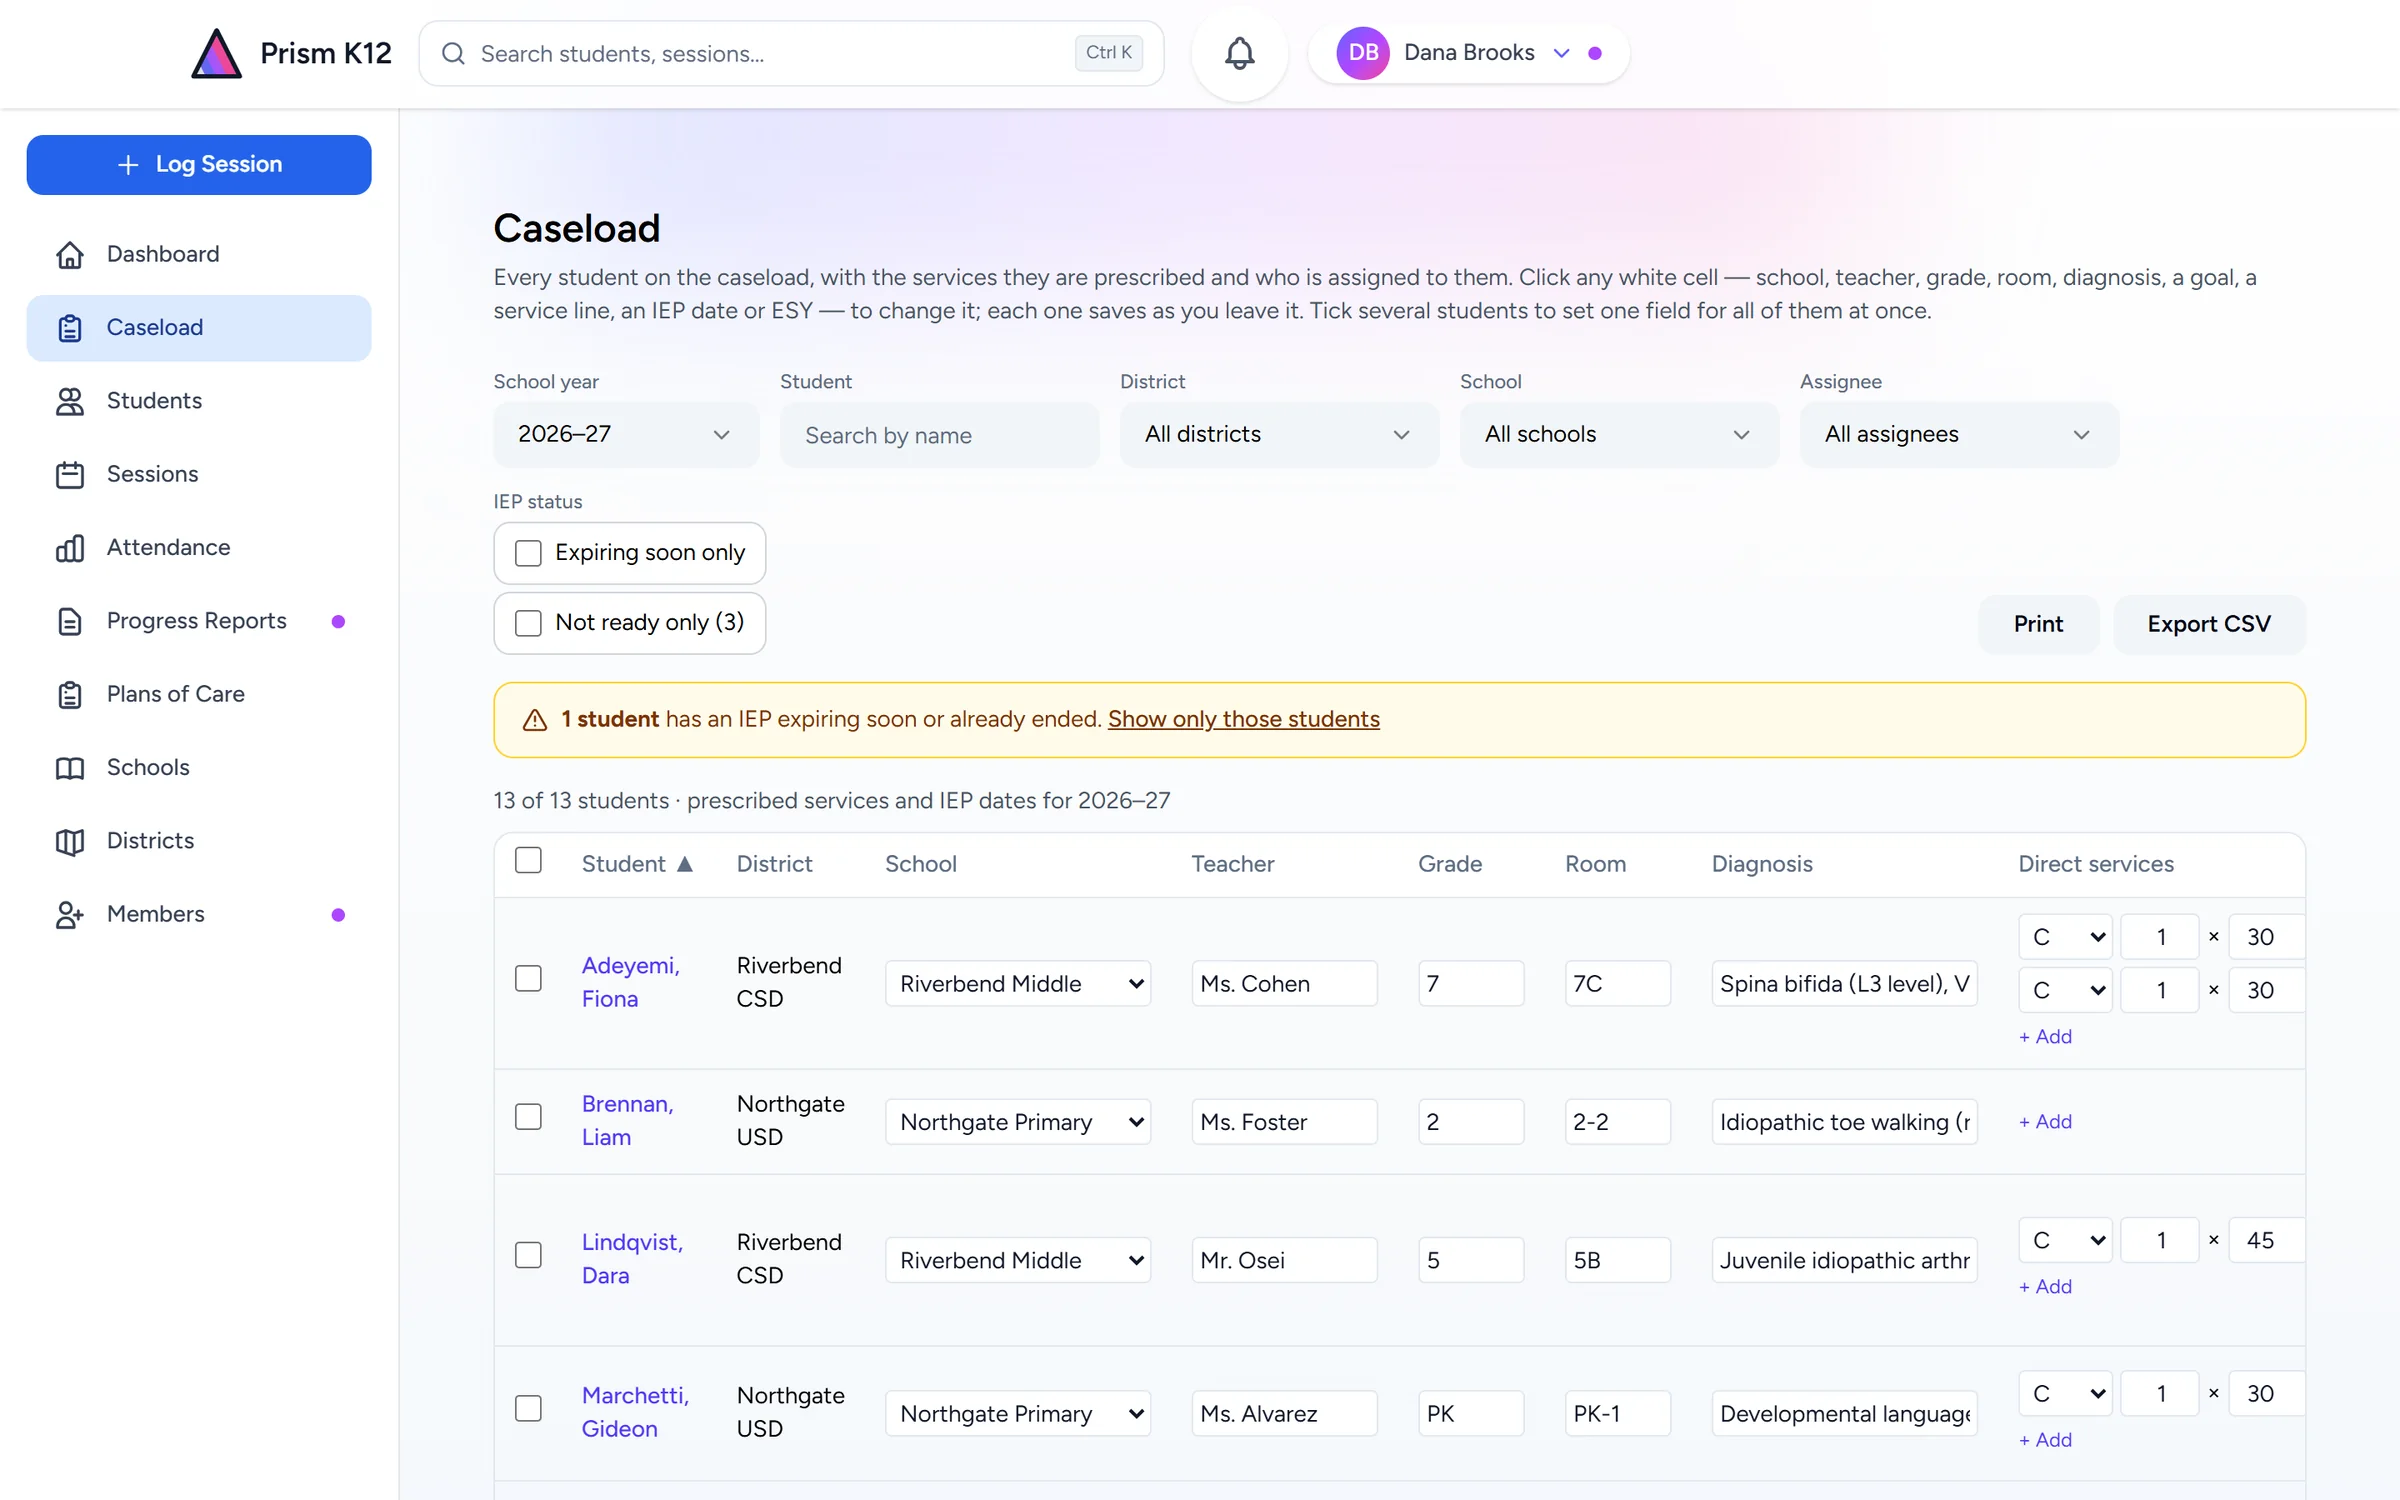Expand the Dana Brooks account chevron
The image size is (2400, 1500).
click(1561, 53)
